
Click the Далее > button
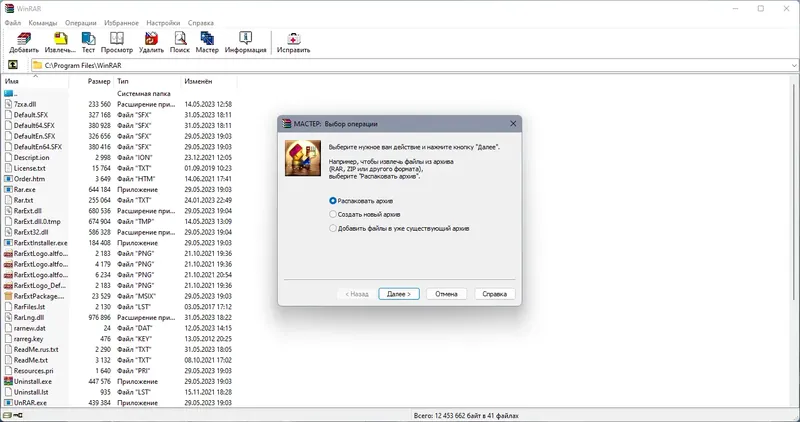(399, 294)
